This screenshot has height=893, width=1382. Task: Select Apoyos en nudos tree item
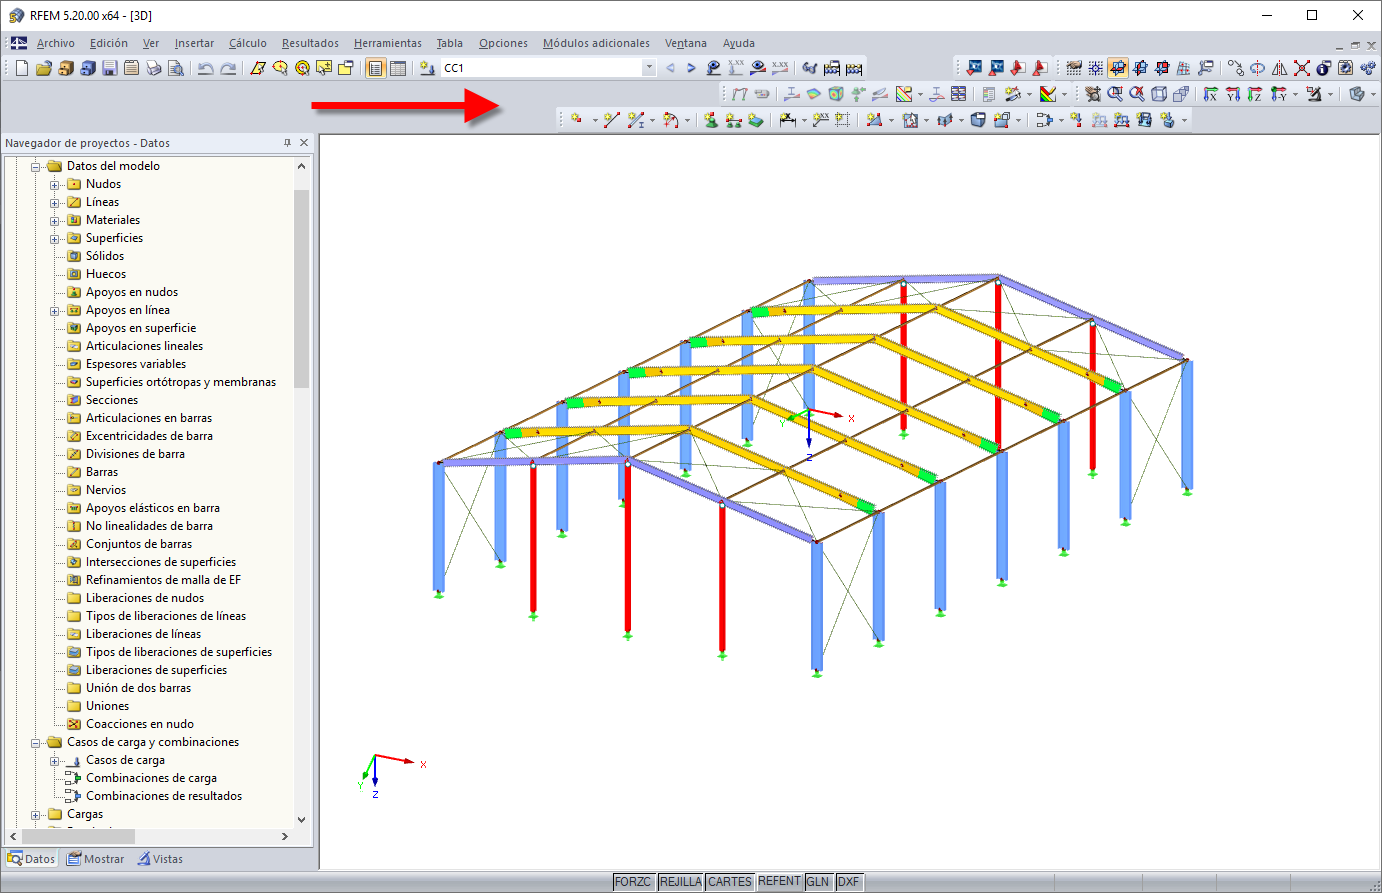[132, 292]
